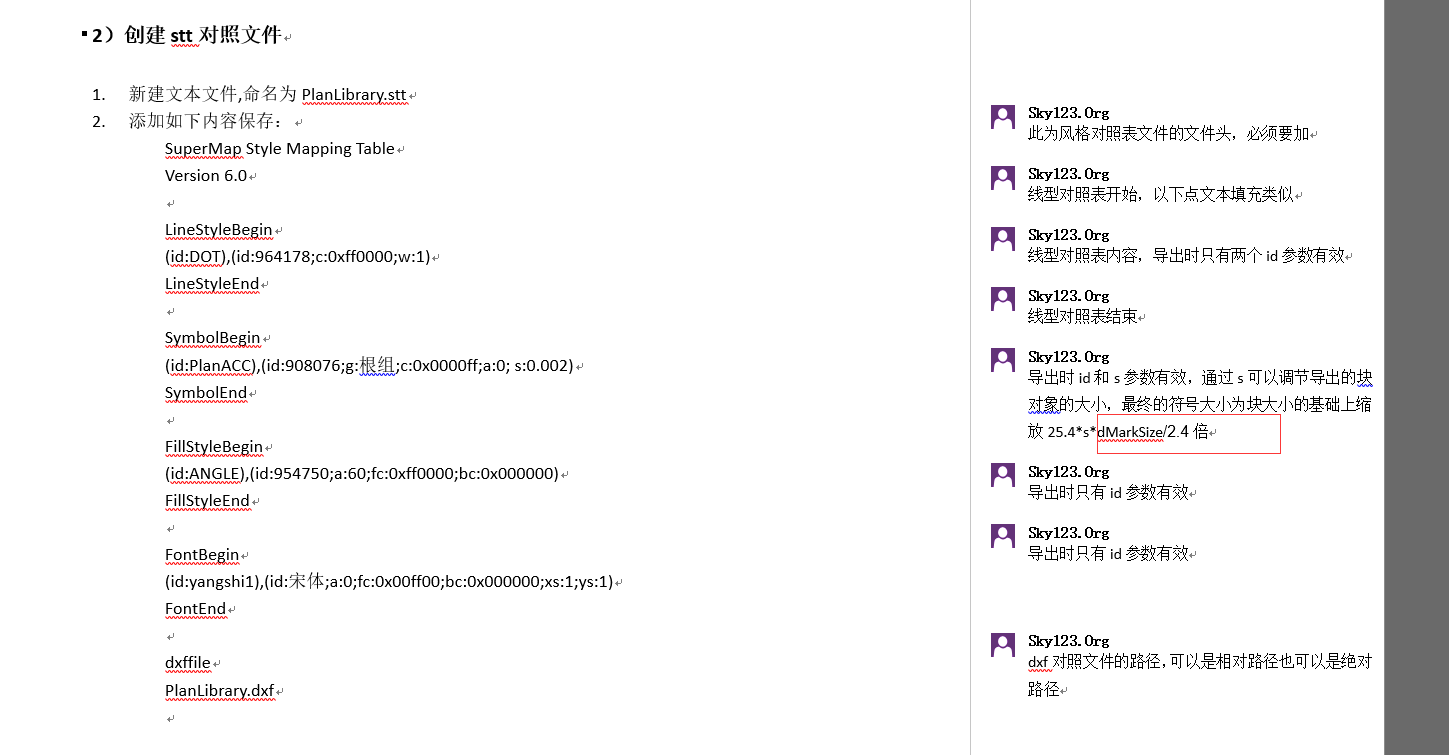Click the (id:ANGLE) fill style entry

361,474
